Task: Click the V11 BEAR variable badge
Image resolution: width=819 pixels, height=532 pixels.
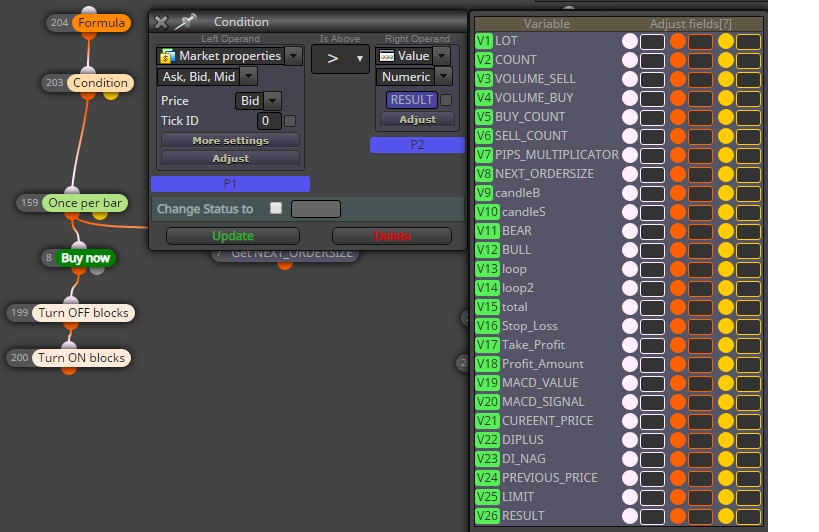Action: click(x=487, y=231)
